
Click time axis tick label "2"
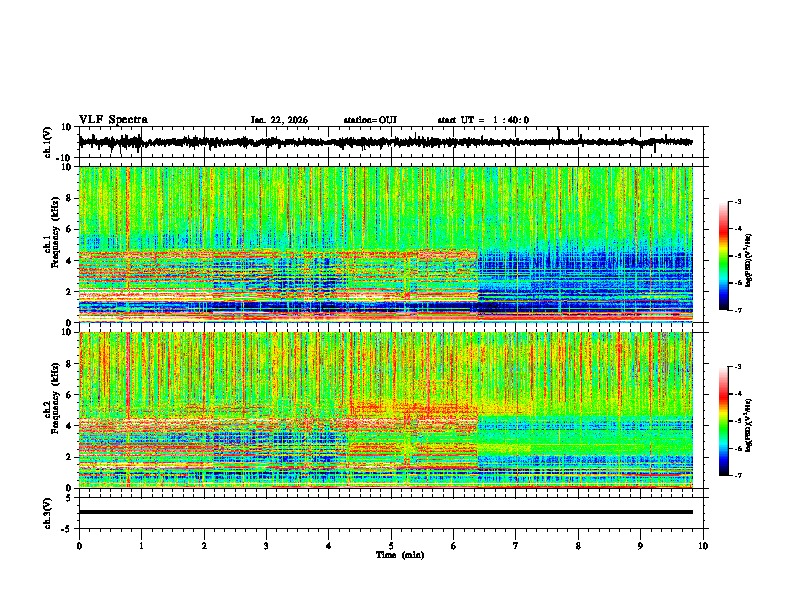(x=204, y=546)
